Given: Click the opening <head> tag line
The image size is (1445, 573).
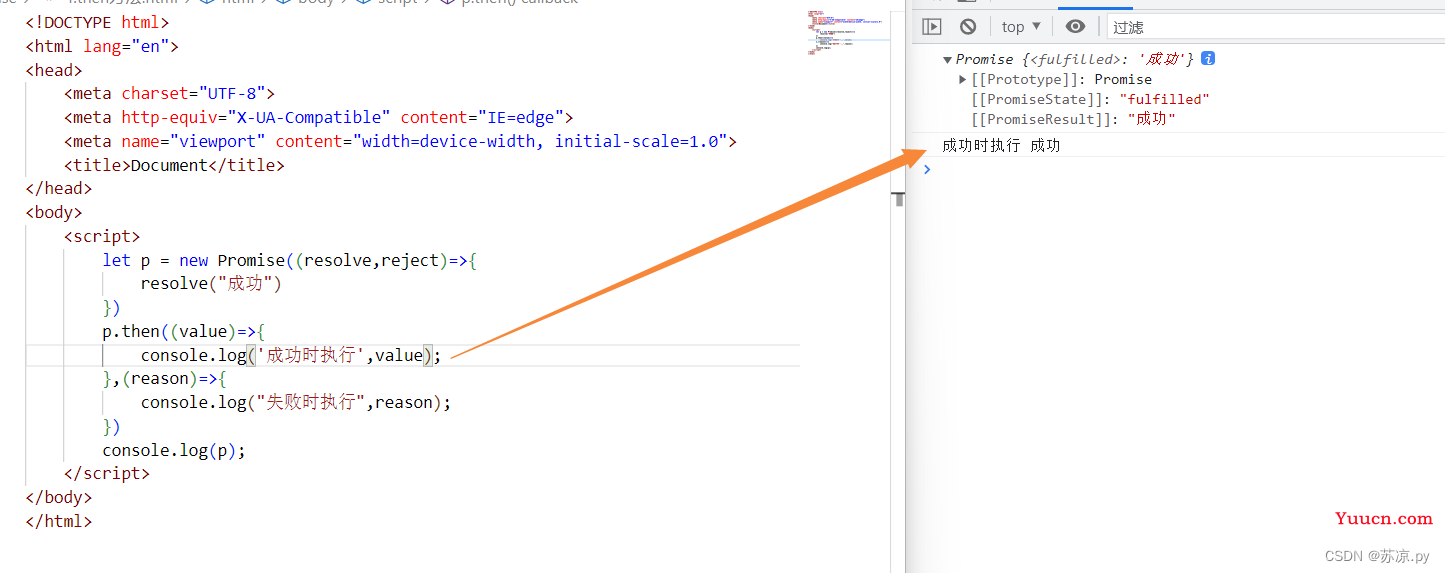Looking at the screenshot, I should click(x=54, y=70).
